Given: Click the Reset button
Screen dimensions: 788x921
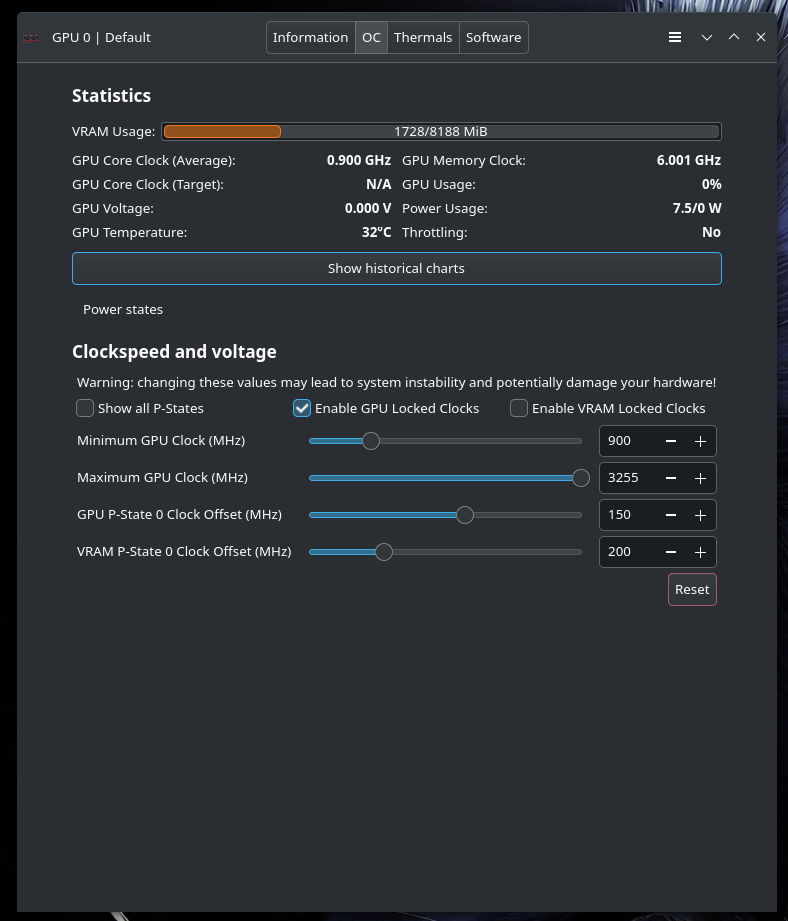Looking at the screenshot, I should (x=692, y=589).
